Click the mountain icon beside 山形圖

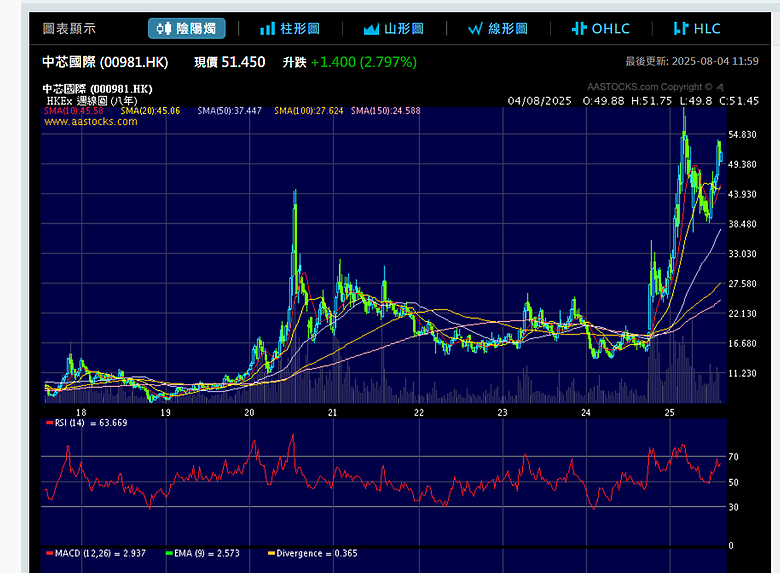pos(371,29)
